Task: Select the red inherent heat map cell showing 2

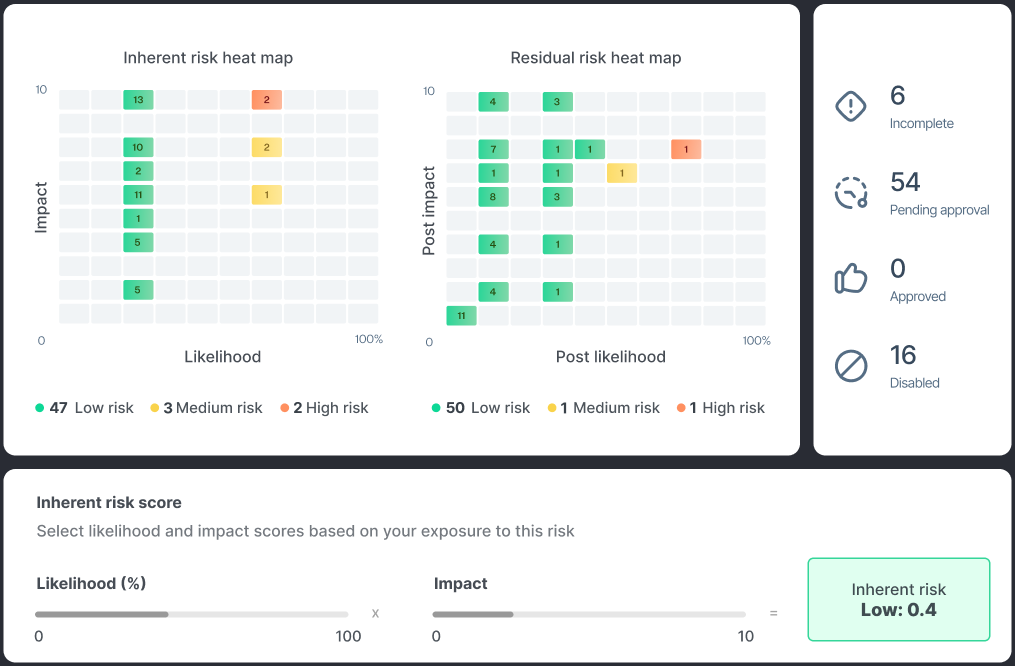Action: click(267, 100)
